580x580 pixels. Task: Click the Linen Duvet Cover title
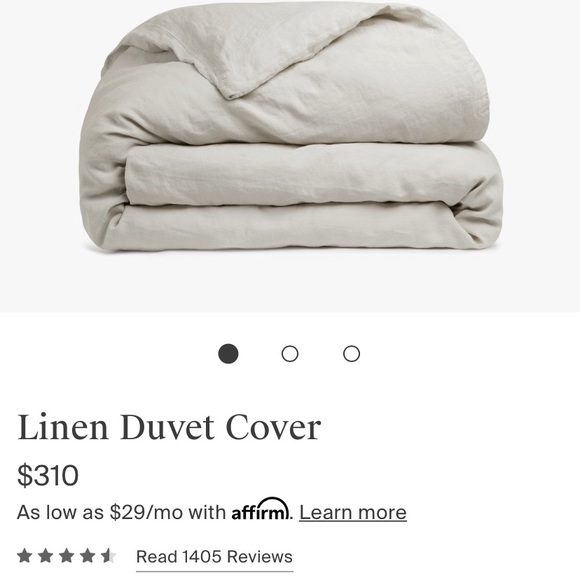pyautogui.click(x=169, y=427)
